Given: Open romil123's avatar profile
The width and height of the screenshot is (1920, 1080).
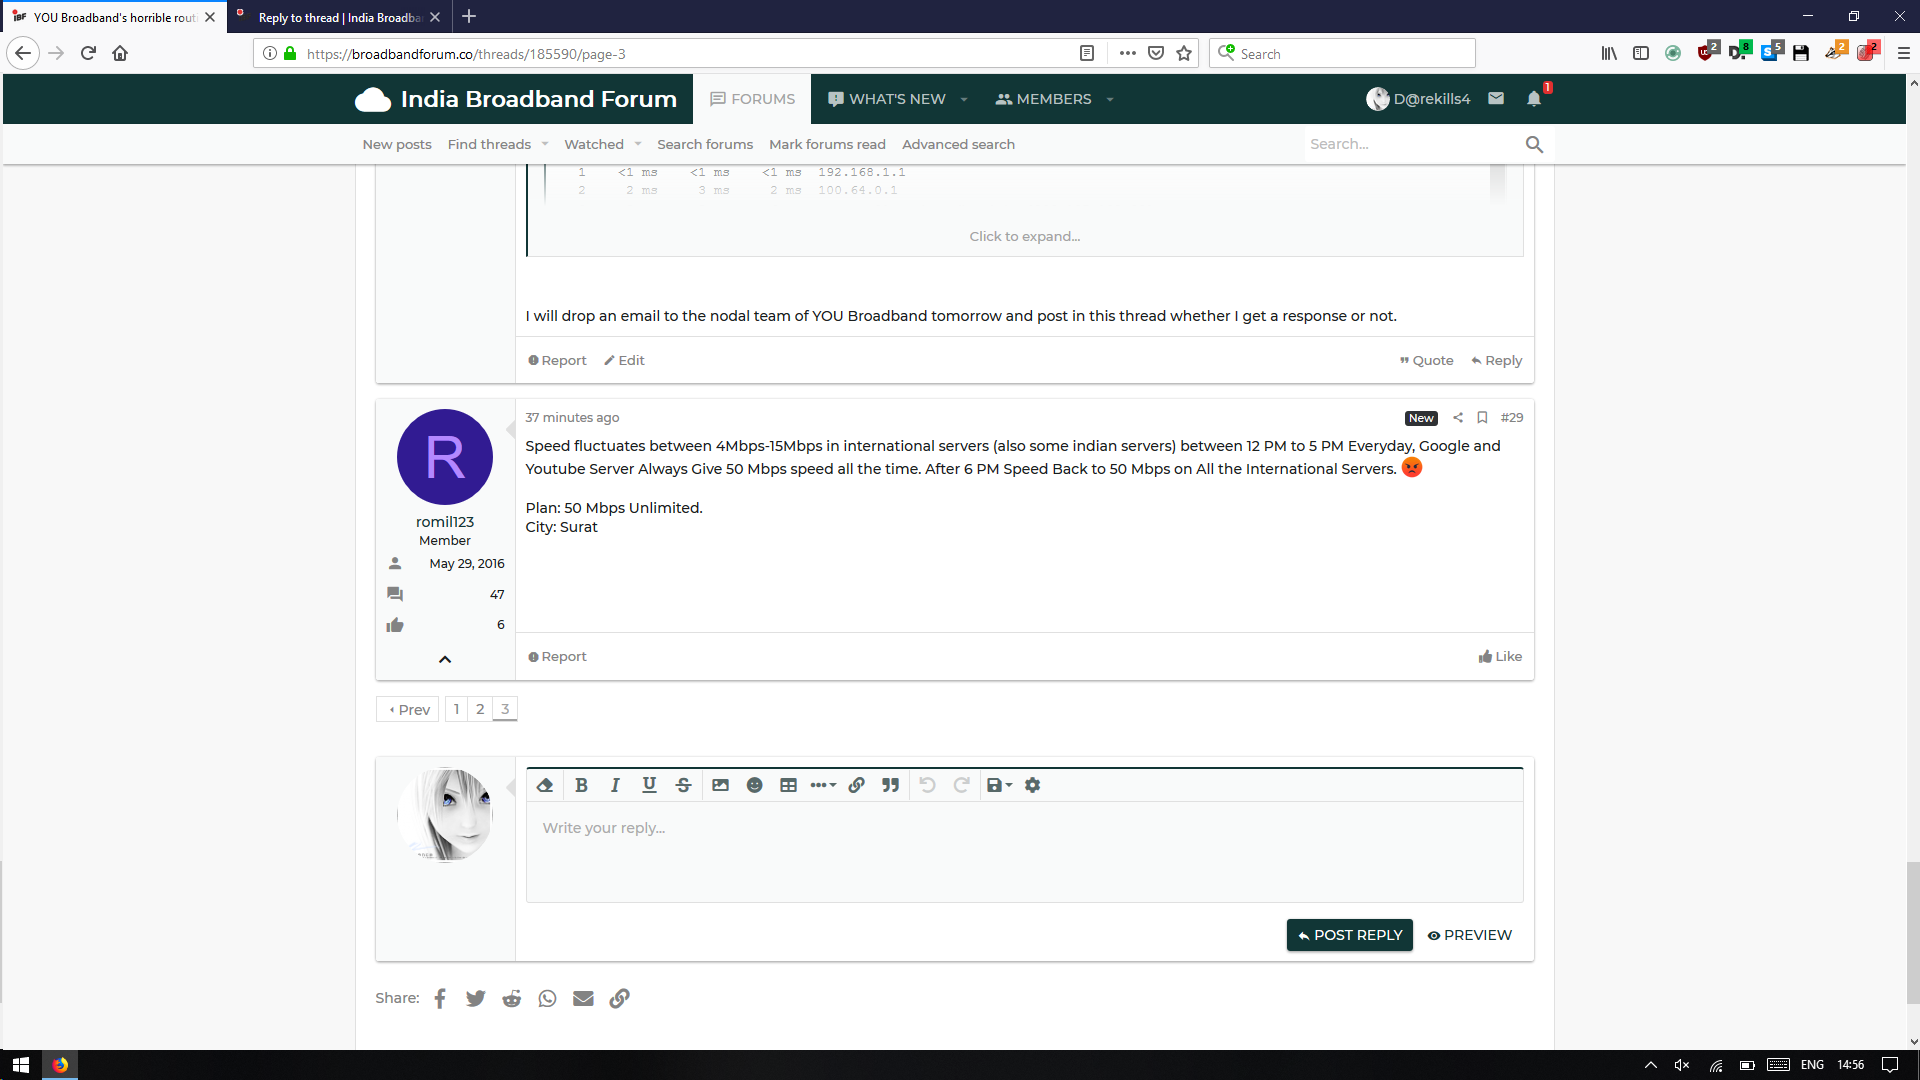Looking at the screenshot, I should coord(445,457).
